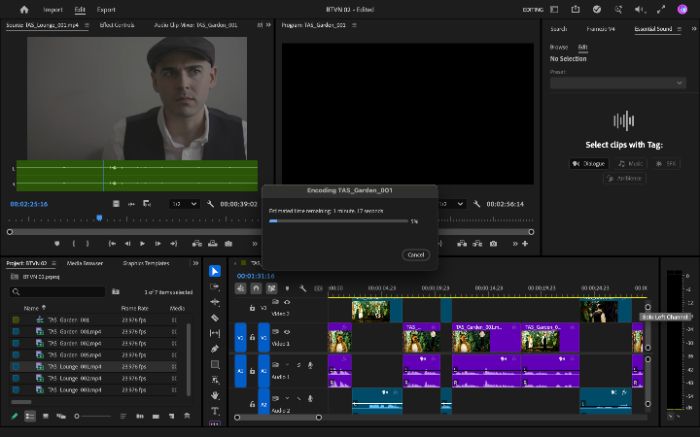Image resolution: width=700 pixels, height=437 pixels.
Task: Export frame from Source monitor camera icon
Action: point(229,244)
